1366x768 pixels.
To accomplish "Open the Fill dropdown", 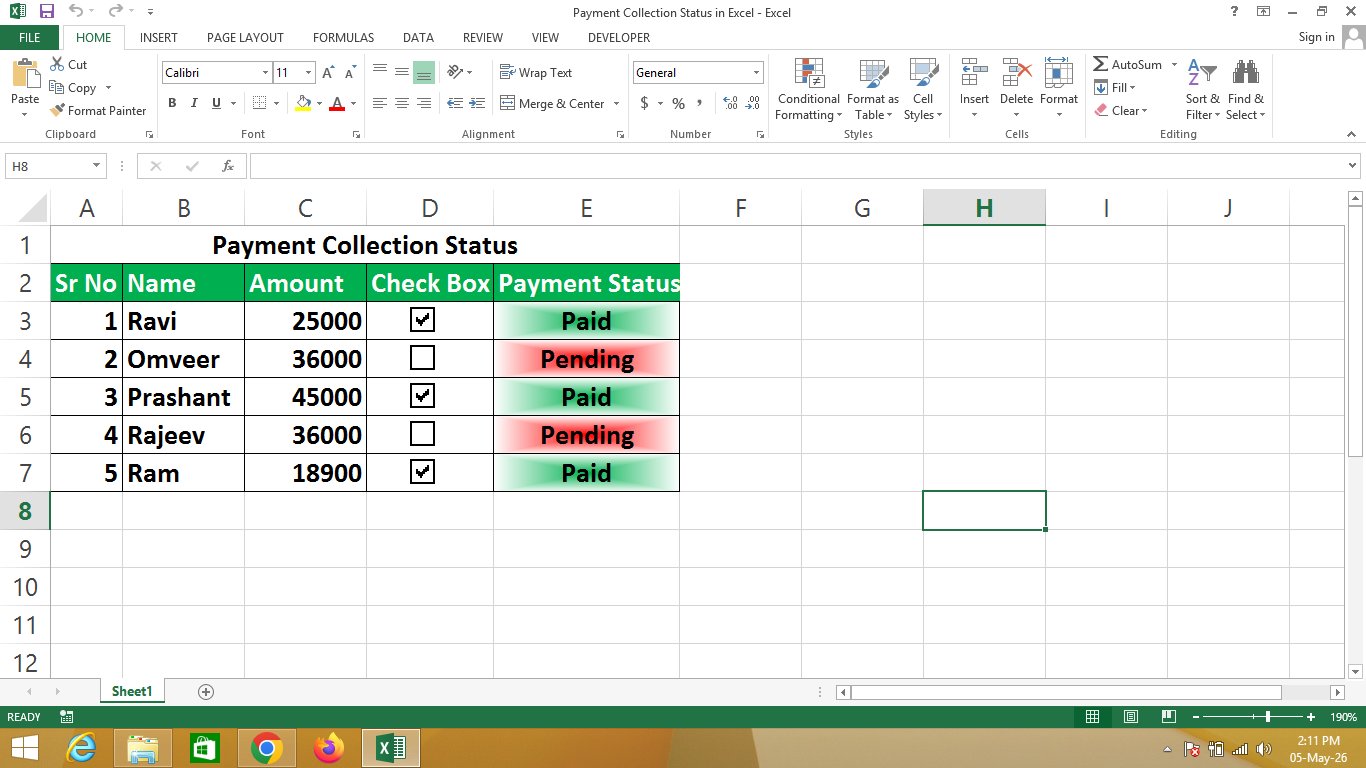I will click(1115, 88).
